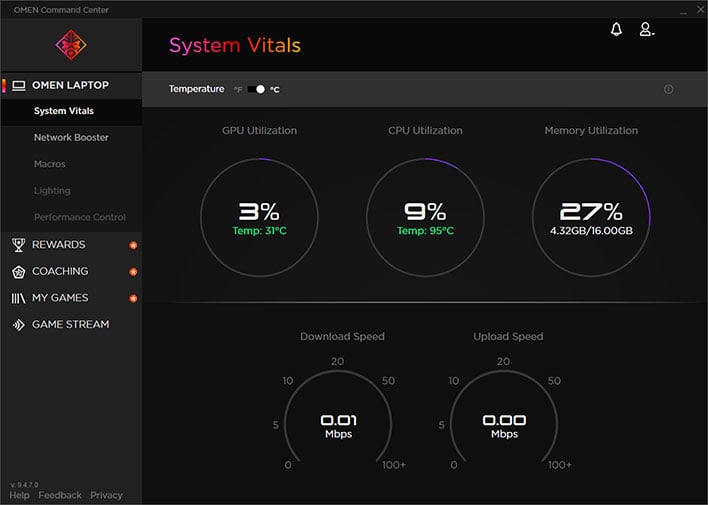The image size is (708, 505).
Task: Click the Rewards trophy icon
Action: (x=19, y=245)
